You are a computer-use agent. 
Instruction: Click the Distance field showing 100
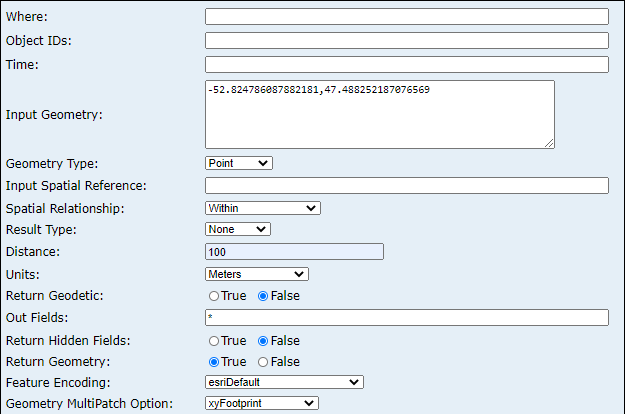point(293,252)
